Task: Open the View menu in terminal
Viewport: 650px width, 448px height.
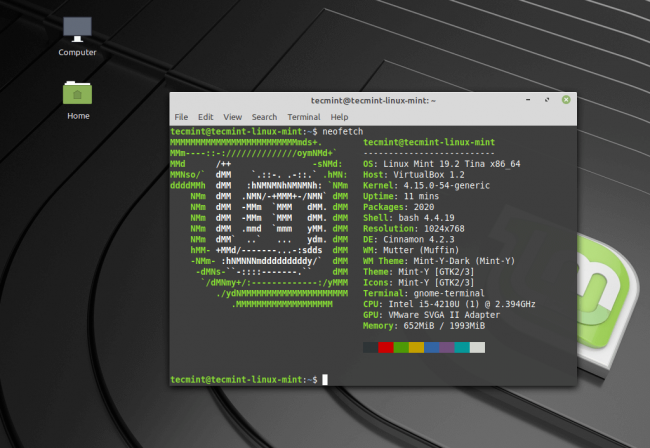Action: [233, 117]
